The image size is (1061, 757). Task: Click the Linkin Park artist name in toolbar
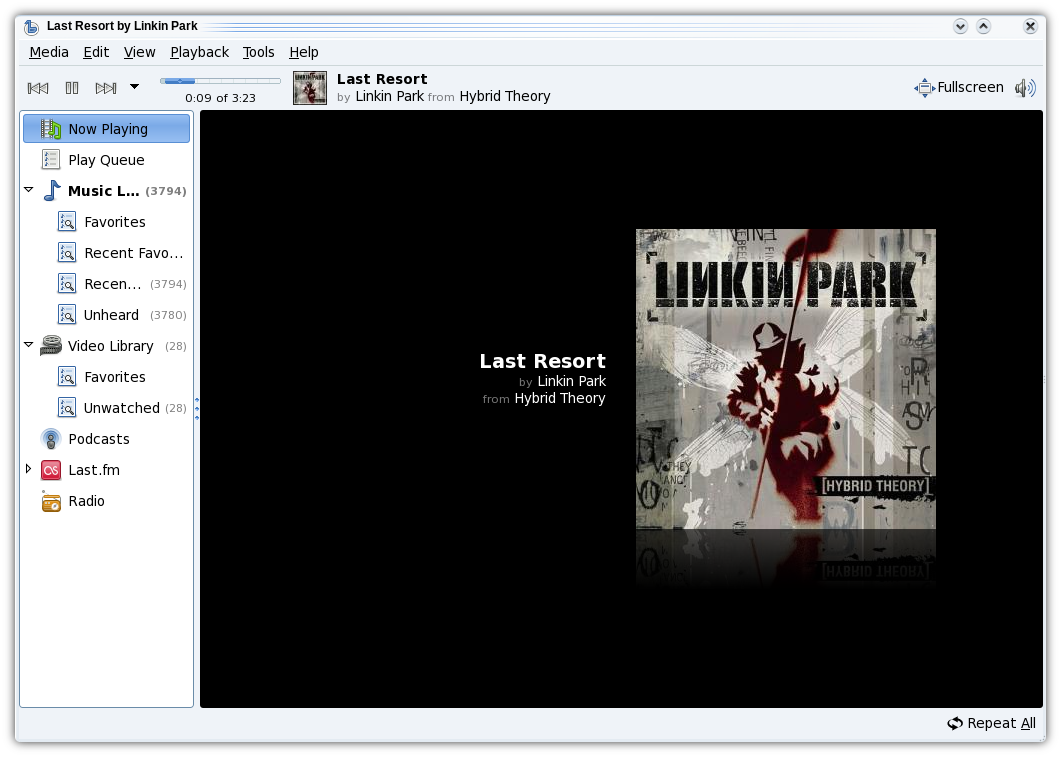click(390, 96)
